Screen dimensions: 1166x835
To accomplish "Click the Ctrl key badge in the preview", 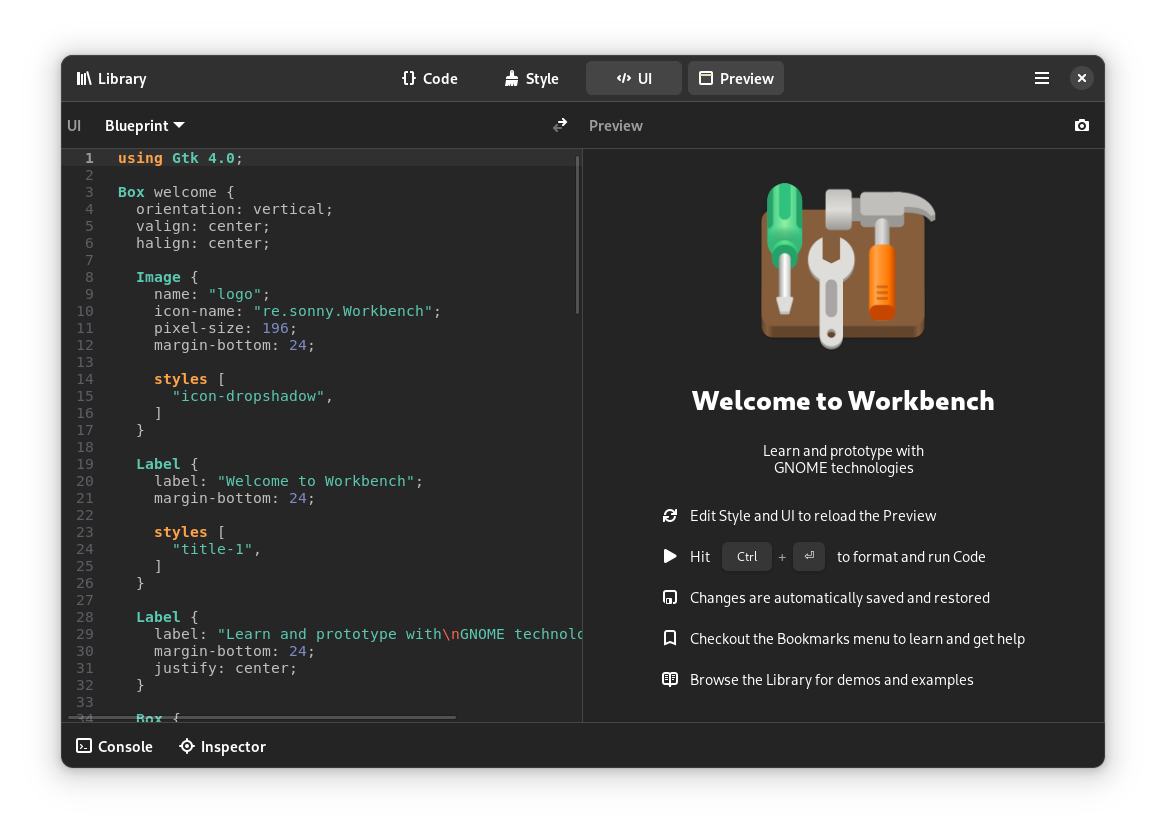I will [746, 556].
